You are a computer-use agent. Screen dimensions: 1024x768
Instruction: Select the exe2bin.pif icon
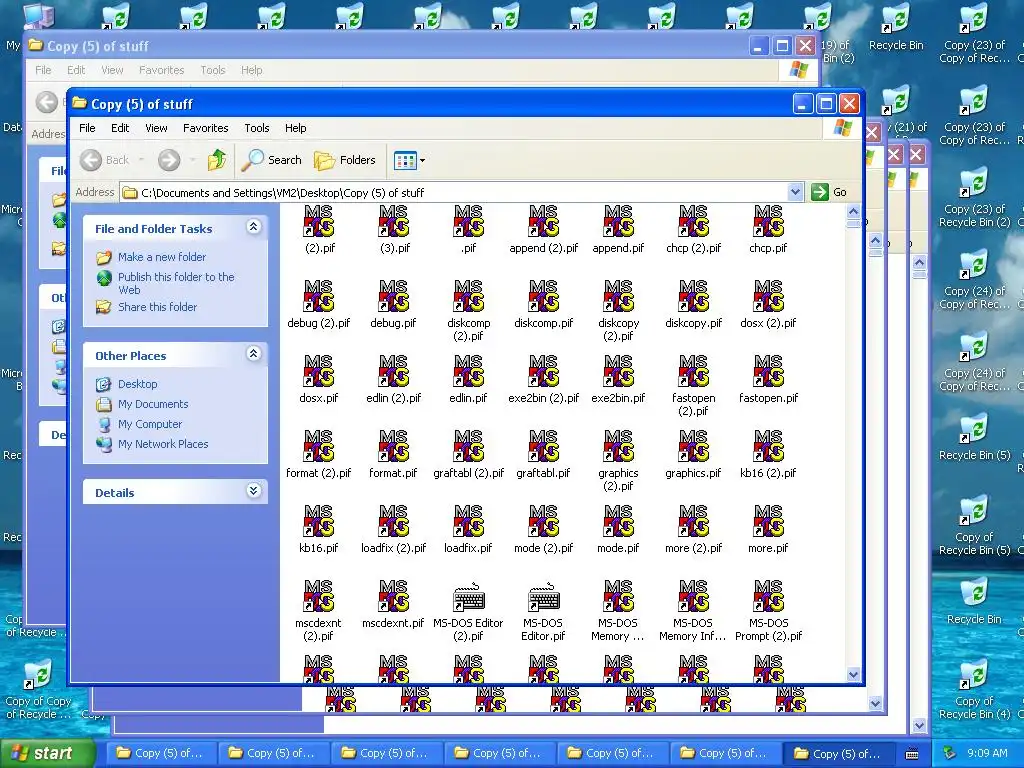(x=618, y=370)
